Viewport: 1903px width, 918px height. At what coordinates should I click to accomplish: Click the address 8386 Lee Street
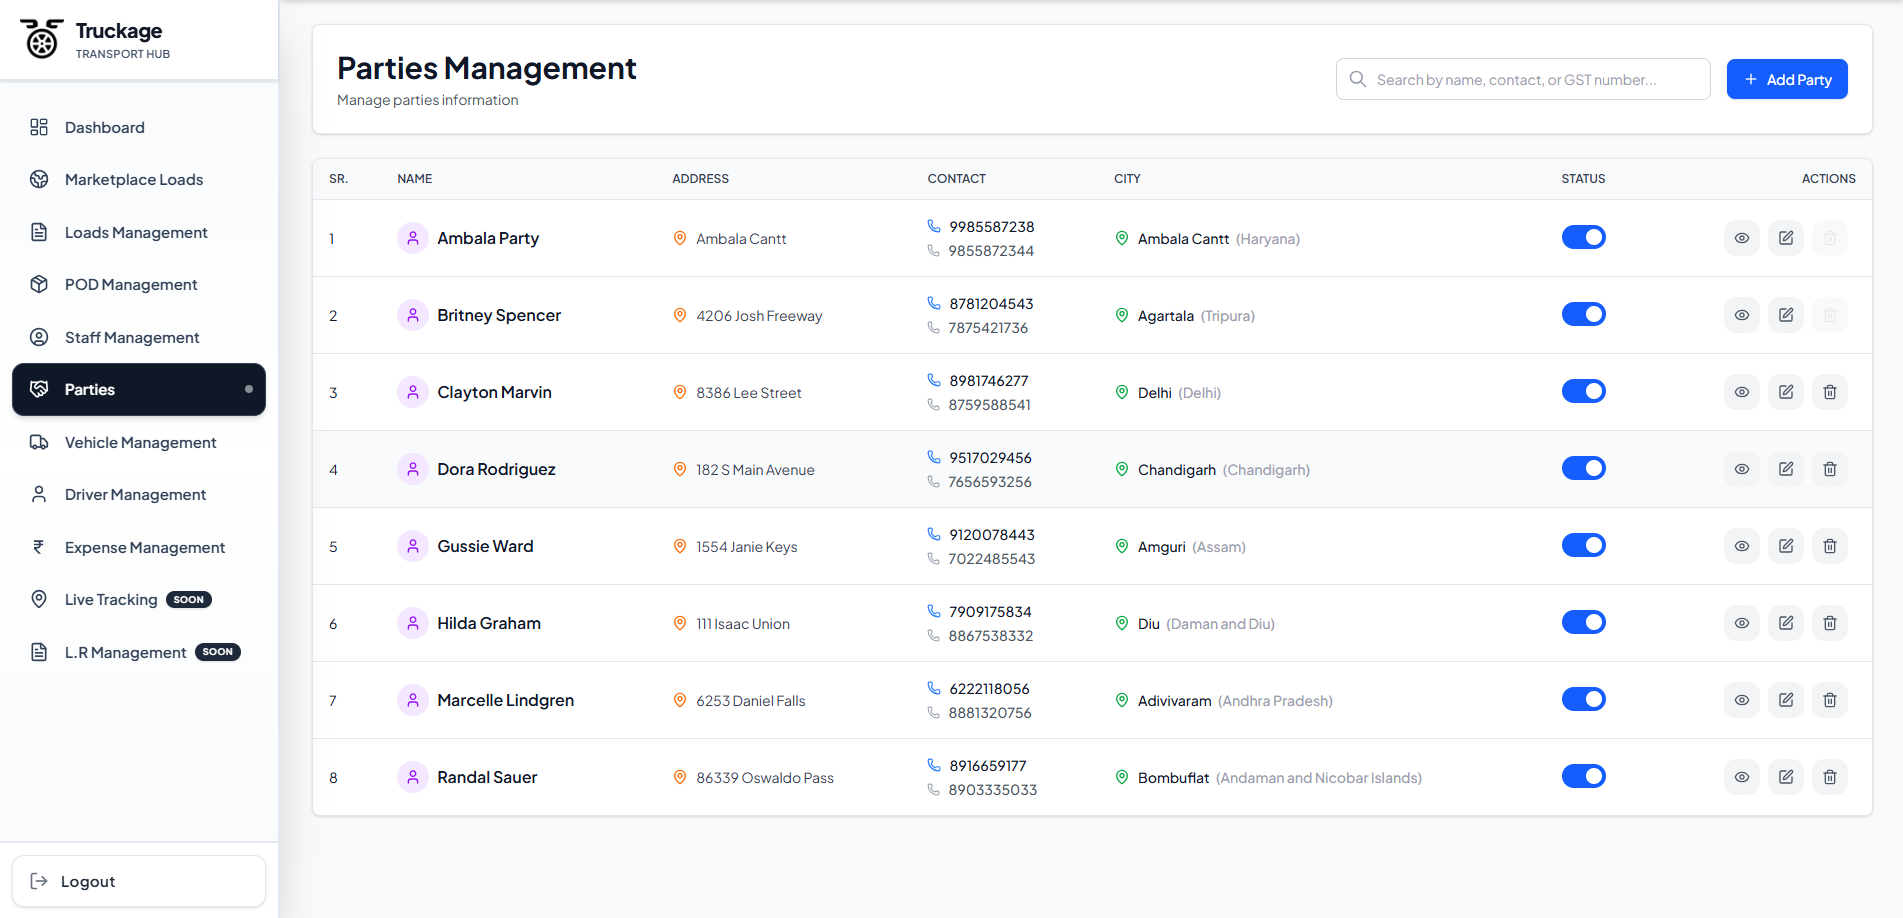click(749, 393)
